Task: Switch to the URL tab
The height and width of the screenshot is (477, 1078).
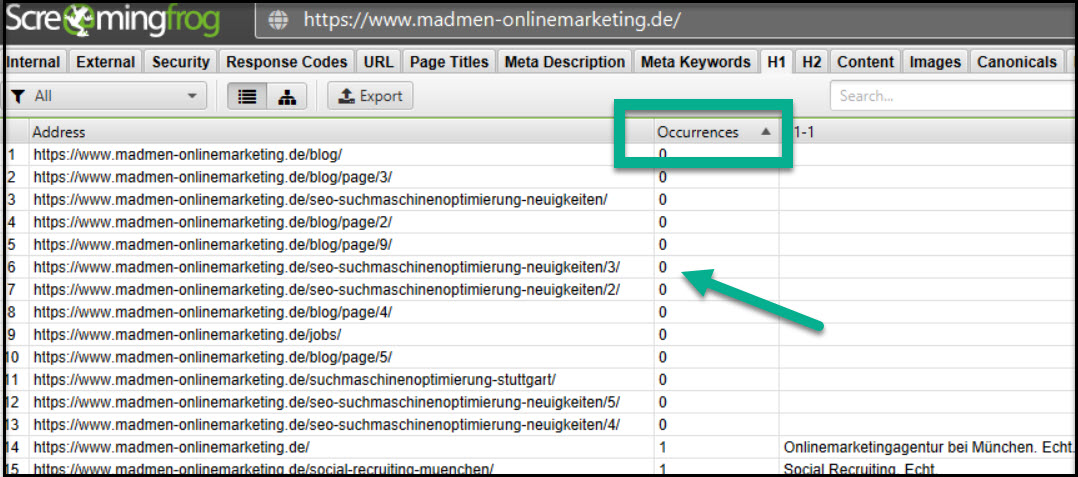Action: click(378, 62)
